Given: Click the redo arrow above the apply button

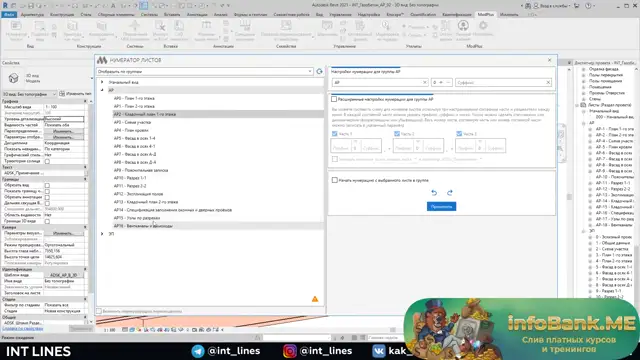Looking at the screenshot, I should [x=449, y=193].
